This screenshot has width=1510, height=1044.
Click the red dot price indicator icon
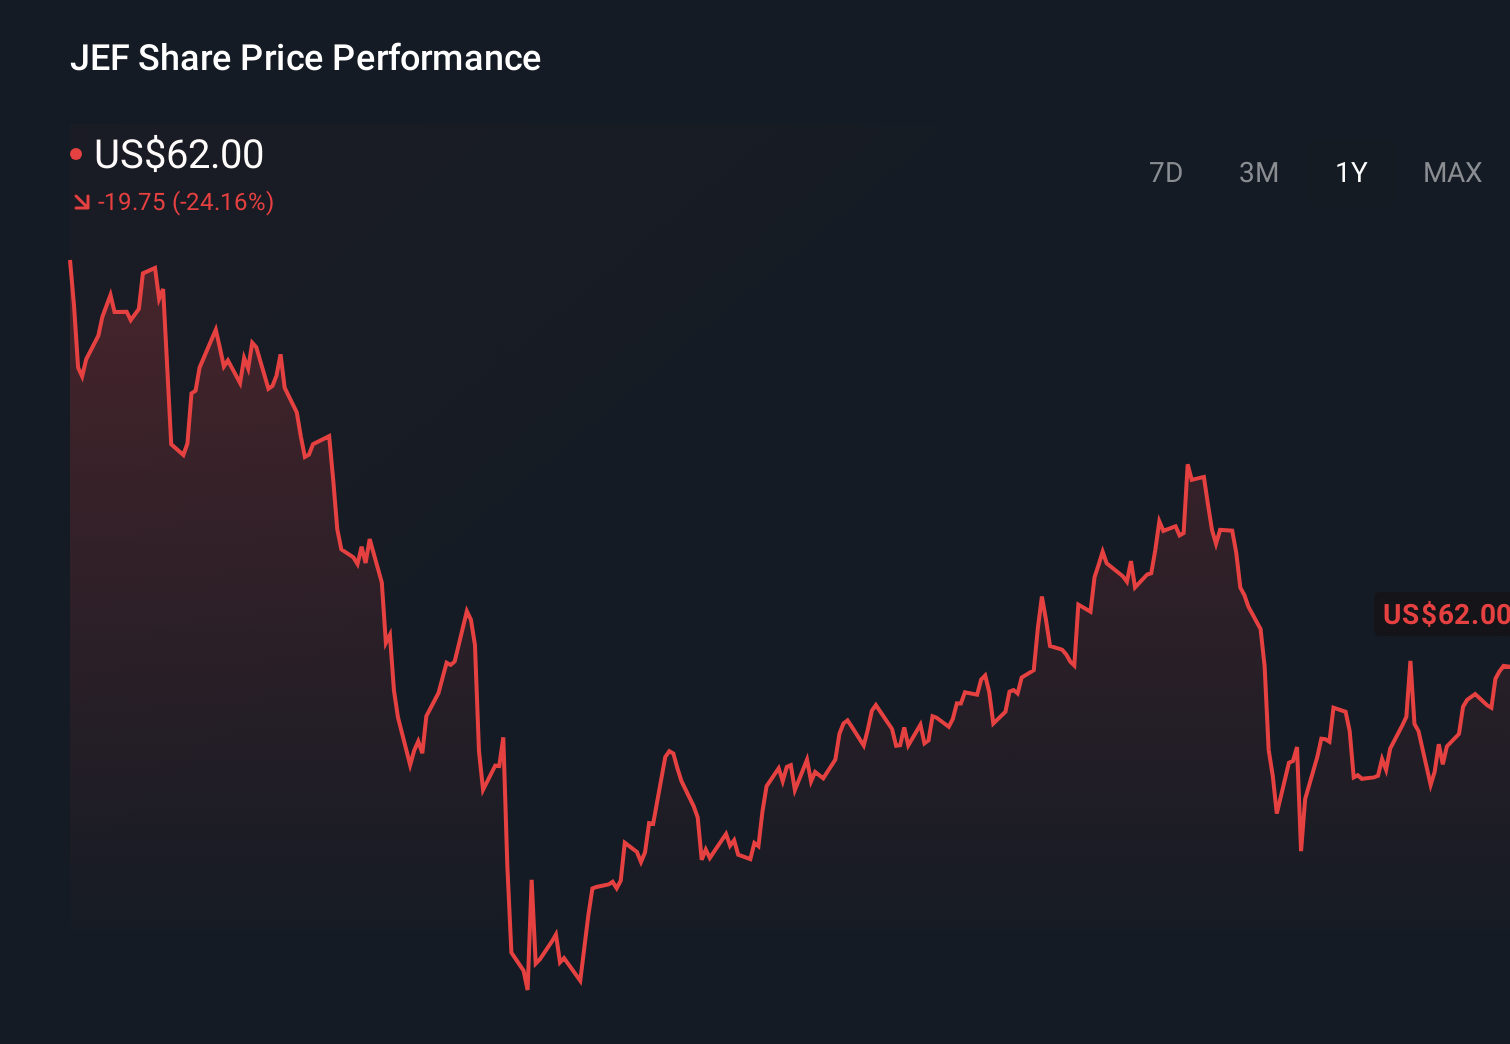[78, 153]
